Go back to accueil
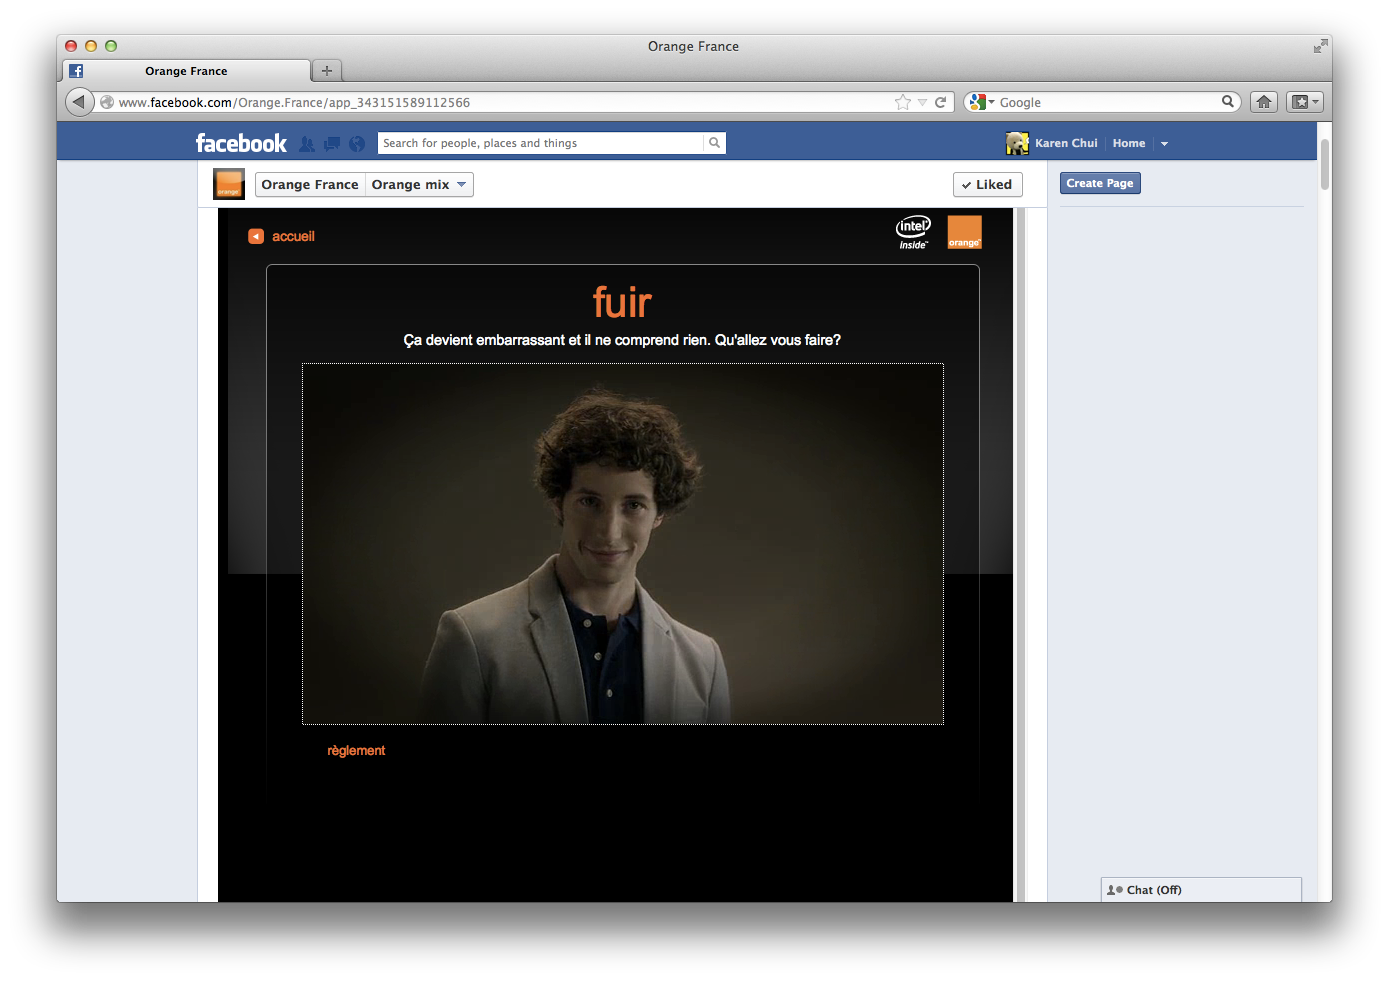This screenshot has width=1389, height=981. coord(282,236)
